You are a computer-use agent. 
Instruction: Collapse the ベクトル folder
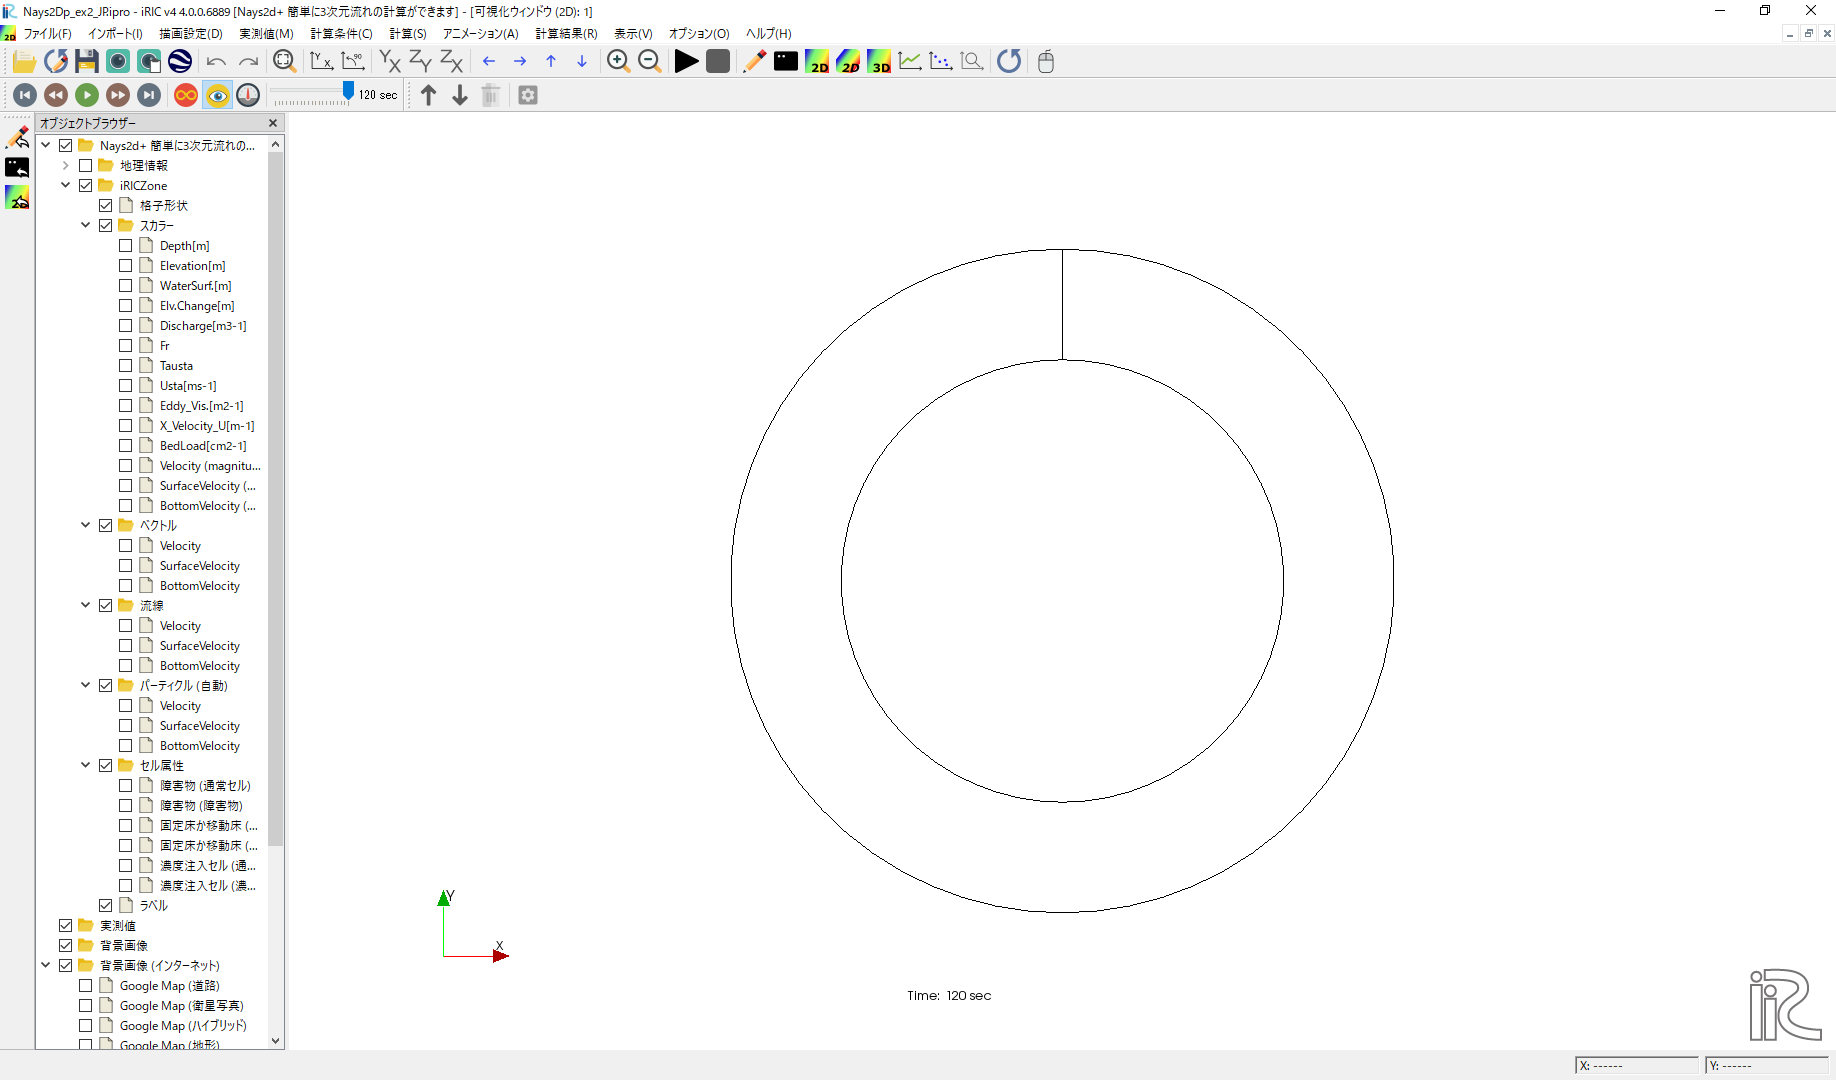coord(86,525)
